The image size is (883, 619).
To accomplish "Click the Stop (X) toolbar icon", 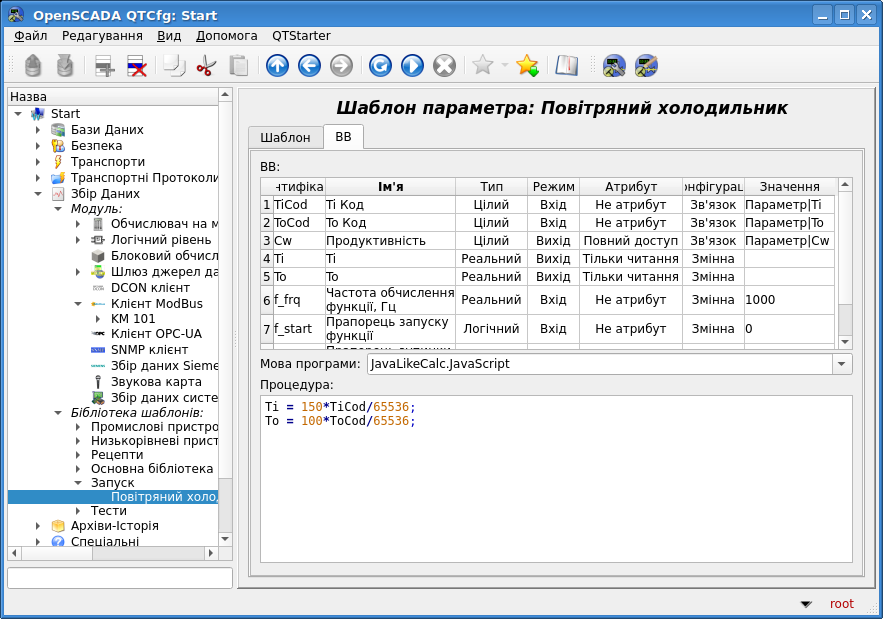I will [x=444, y=66].
